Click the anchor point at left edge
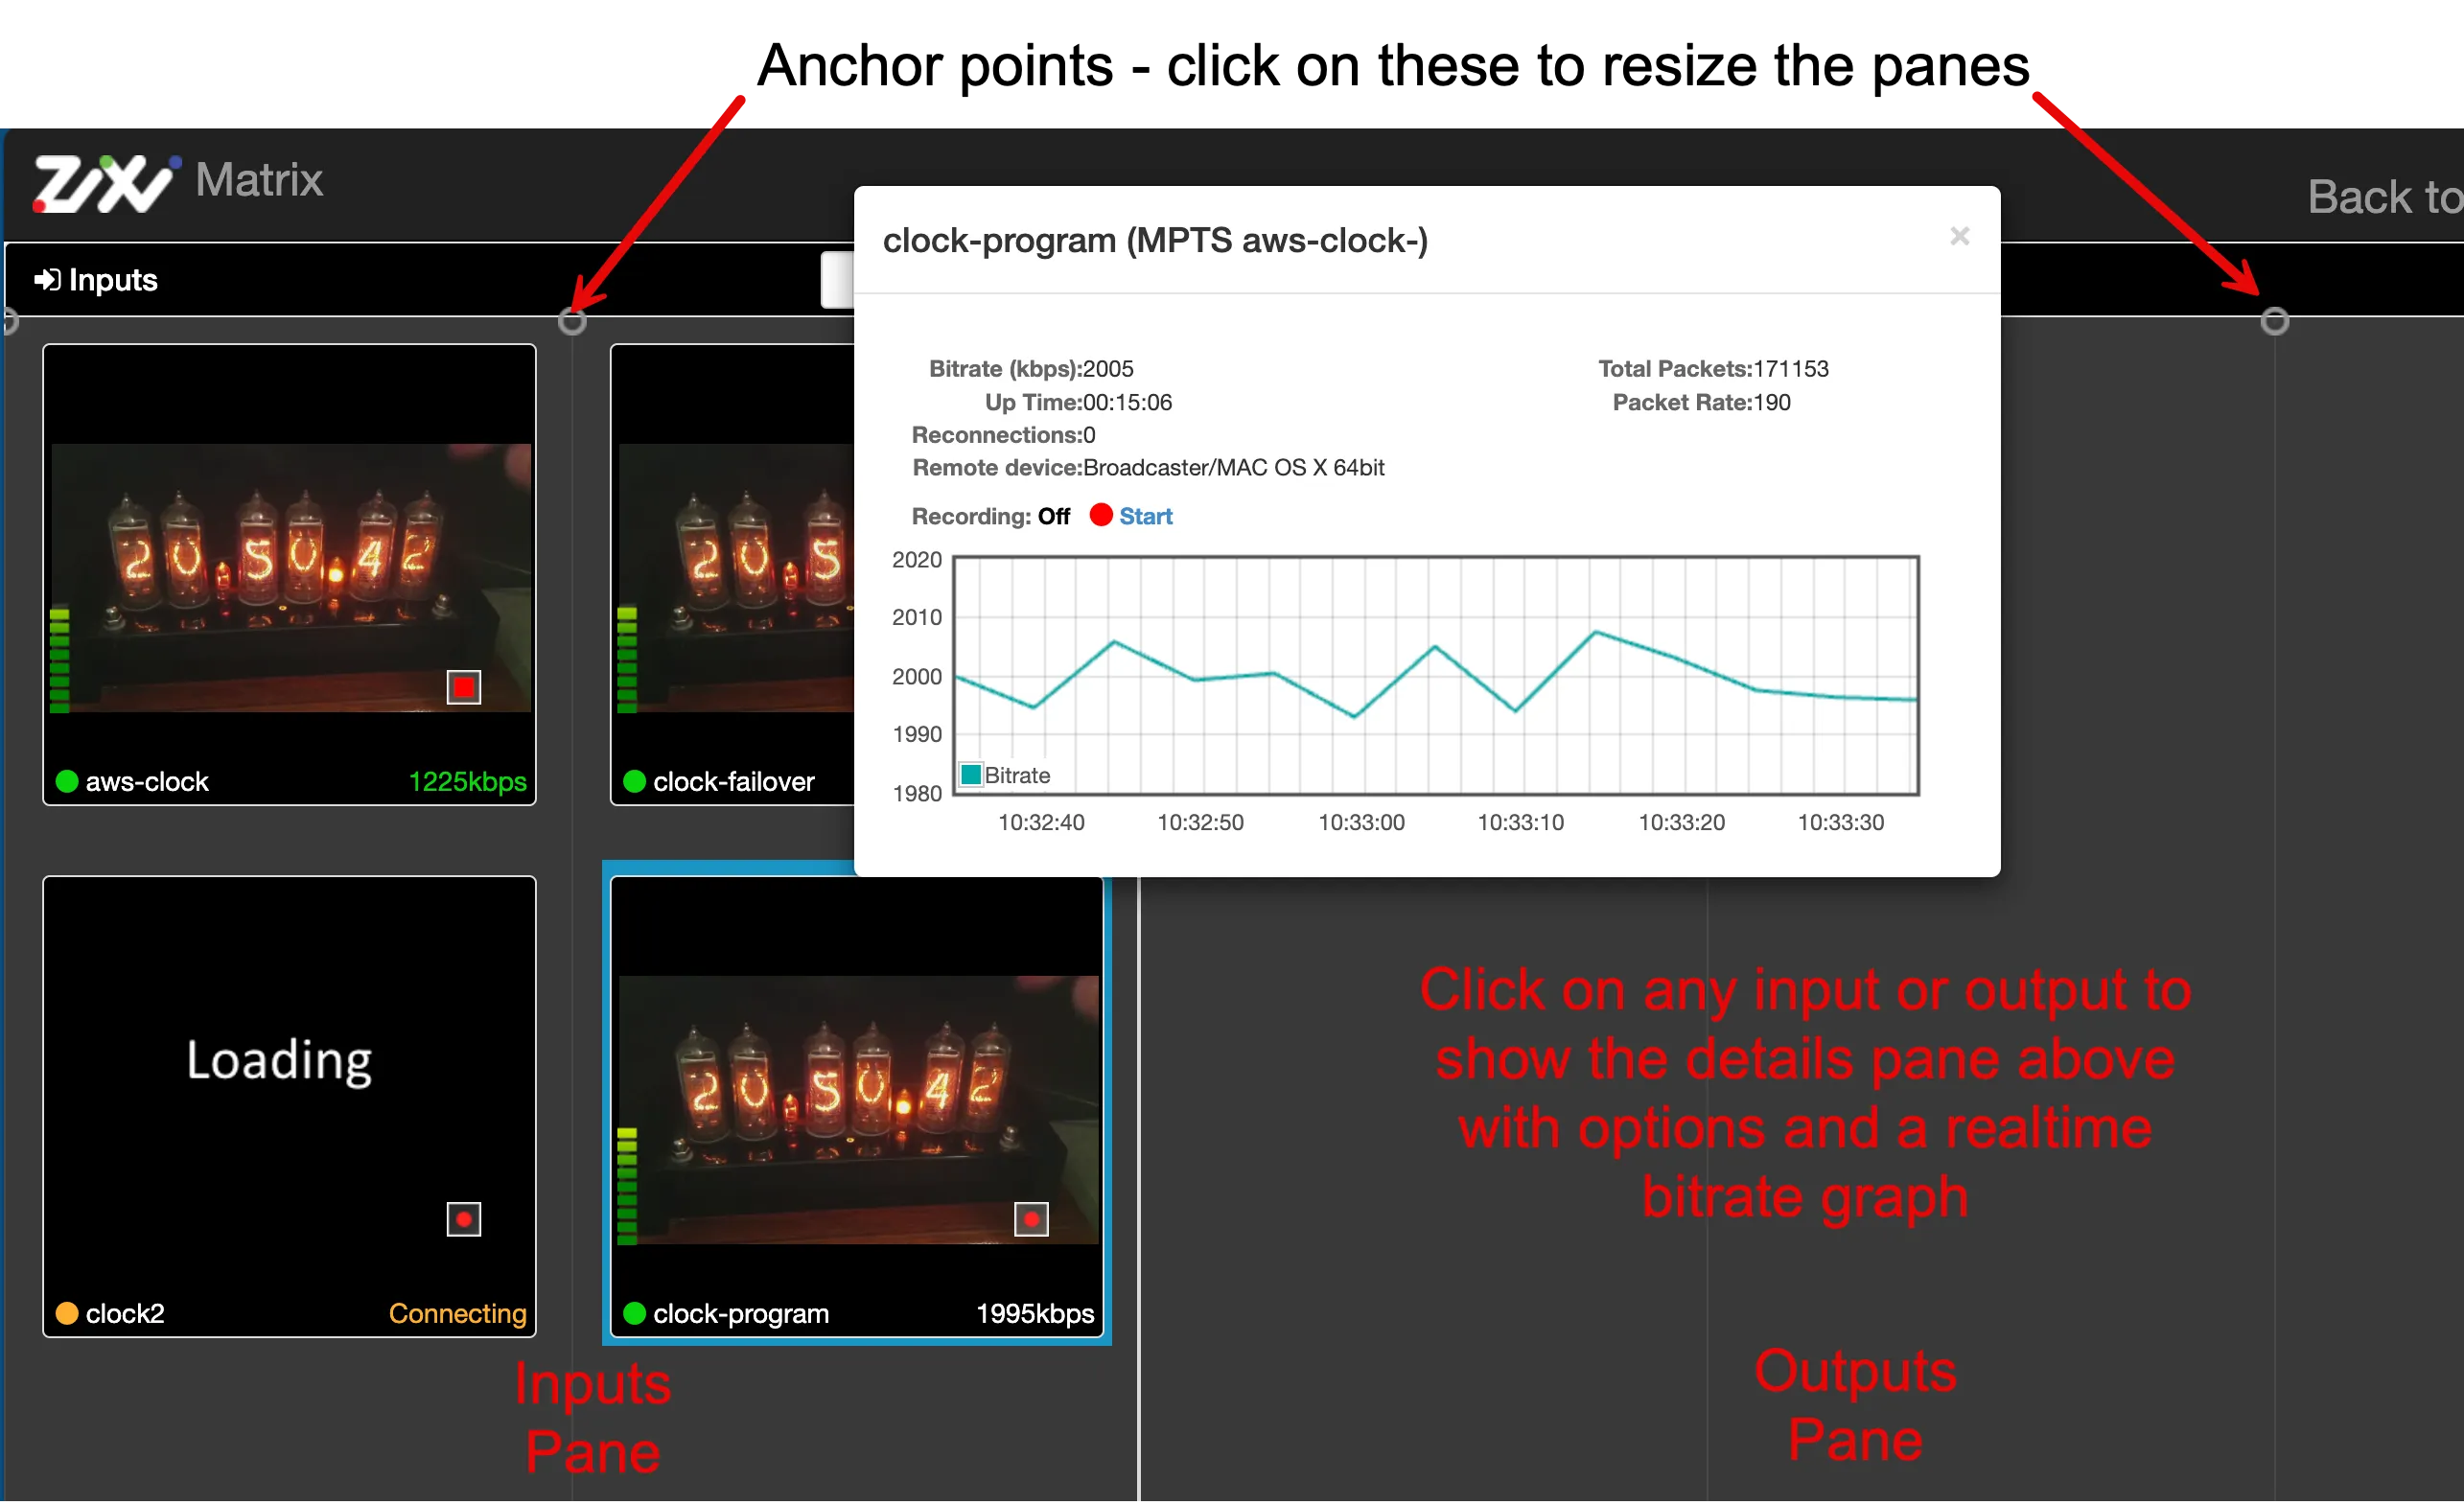Image resolution: width=2464 pixels, height=1505 pixels. (8, 322)
